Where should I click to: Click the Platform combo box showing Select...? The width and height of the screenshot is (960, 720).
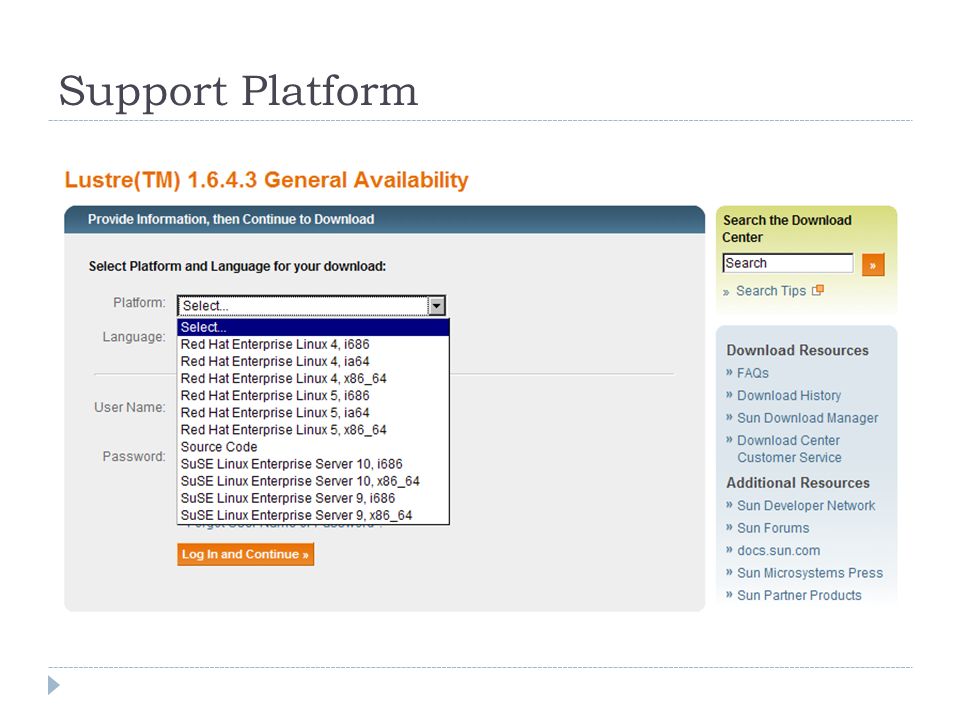click(x=312, y=306)
